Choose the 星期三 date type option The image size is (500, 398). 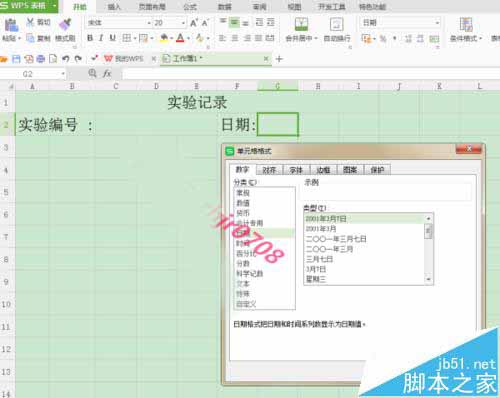[x=316, y=279]
